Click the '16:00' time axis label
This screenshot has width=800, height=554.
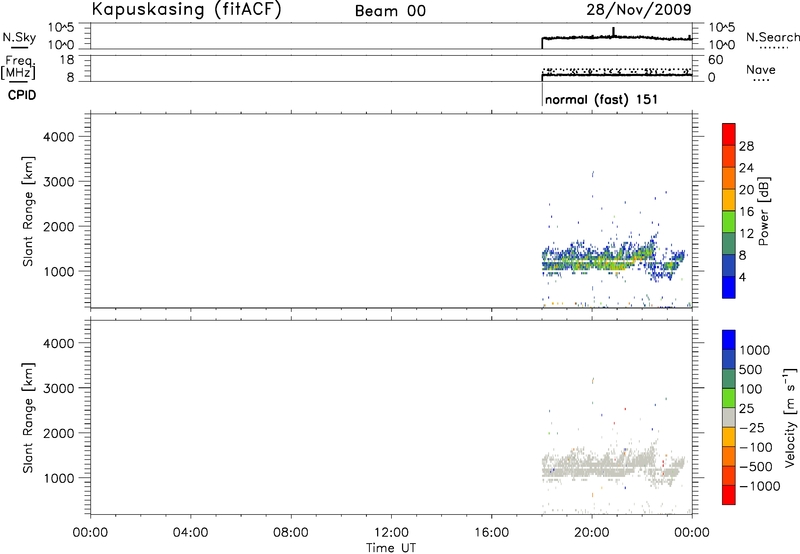point(491,533)
